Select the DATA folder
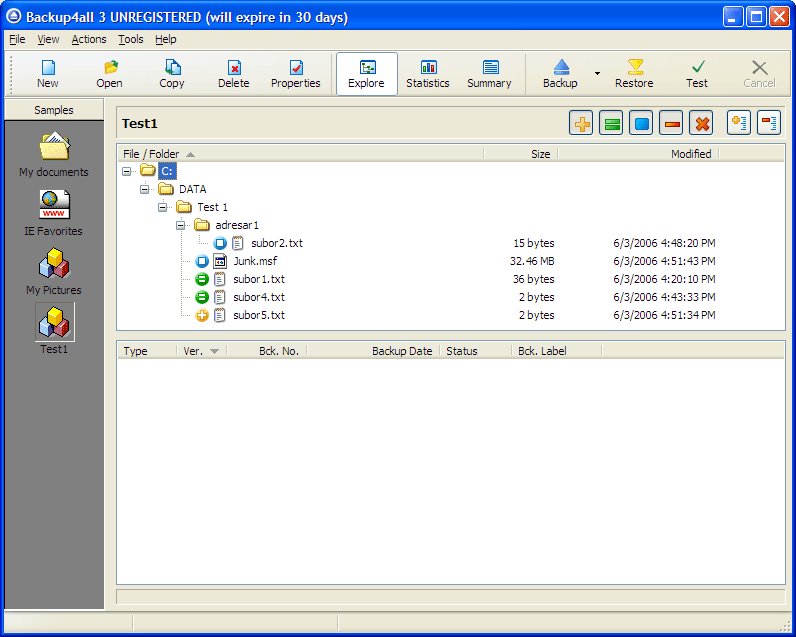This screenshot has width=796, height=637. 192,189
